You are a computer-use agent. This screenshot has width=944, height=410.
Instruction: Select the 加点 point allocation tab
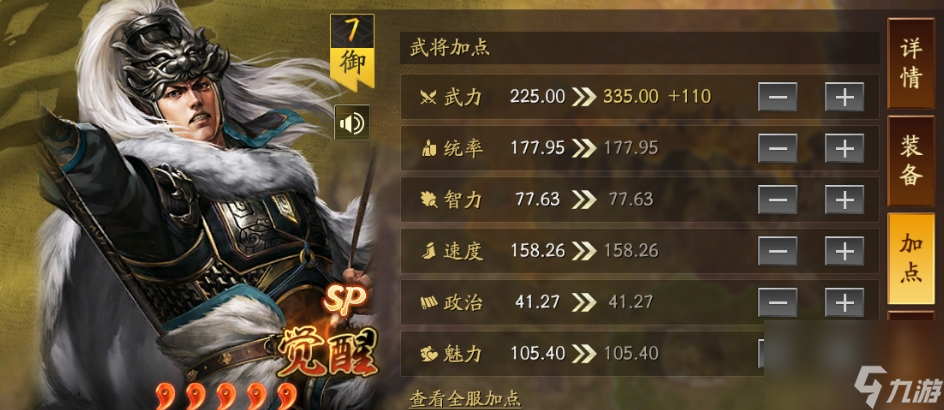tap(911, 258)
